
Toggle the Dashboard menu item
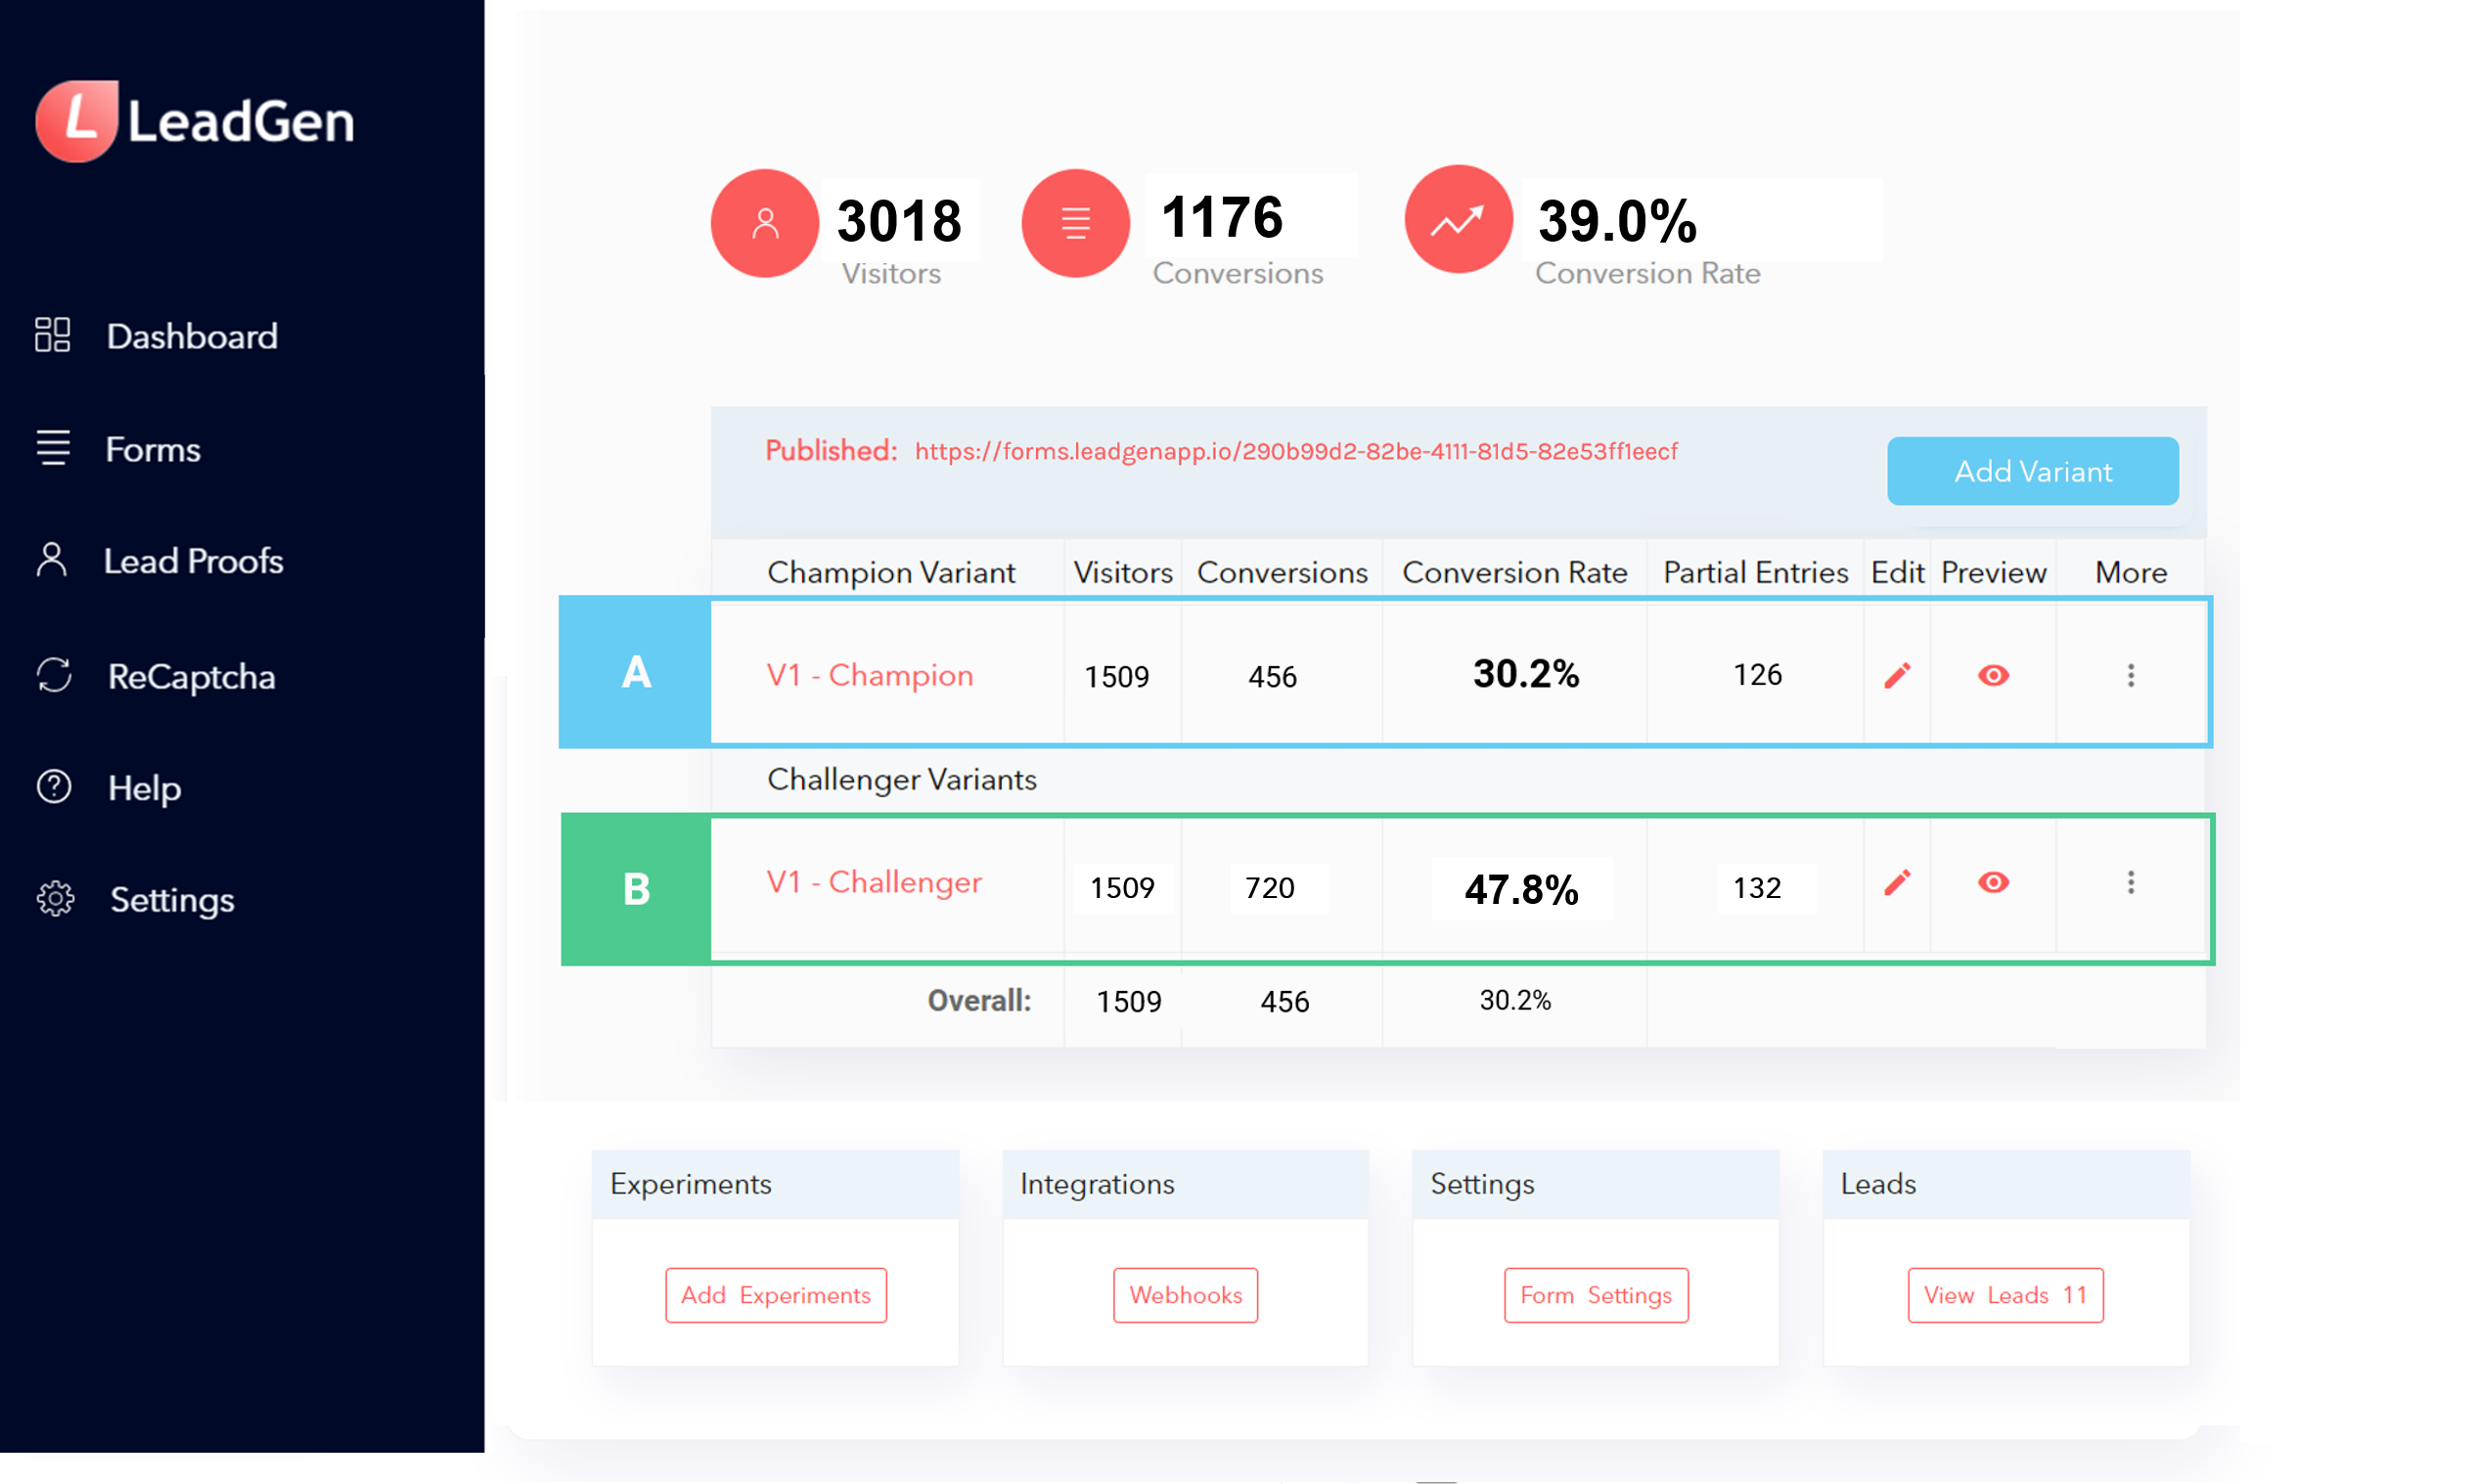pyautogui.click(x=191, y=336)
